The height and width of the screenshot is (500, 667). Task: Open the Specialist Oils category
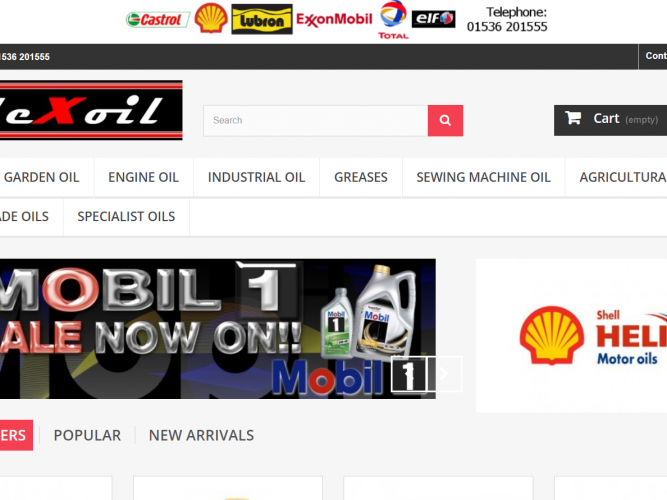[x=126, y=216]
